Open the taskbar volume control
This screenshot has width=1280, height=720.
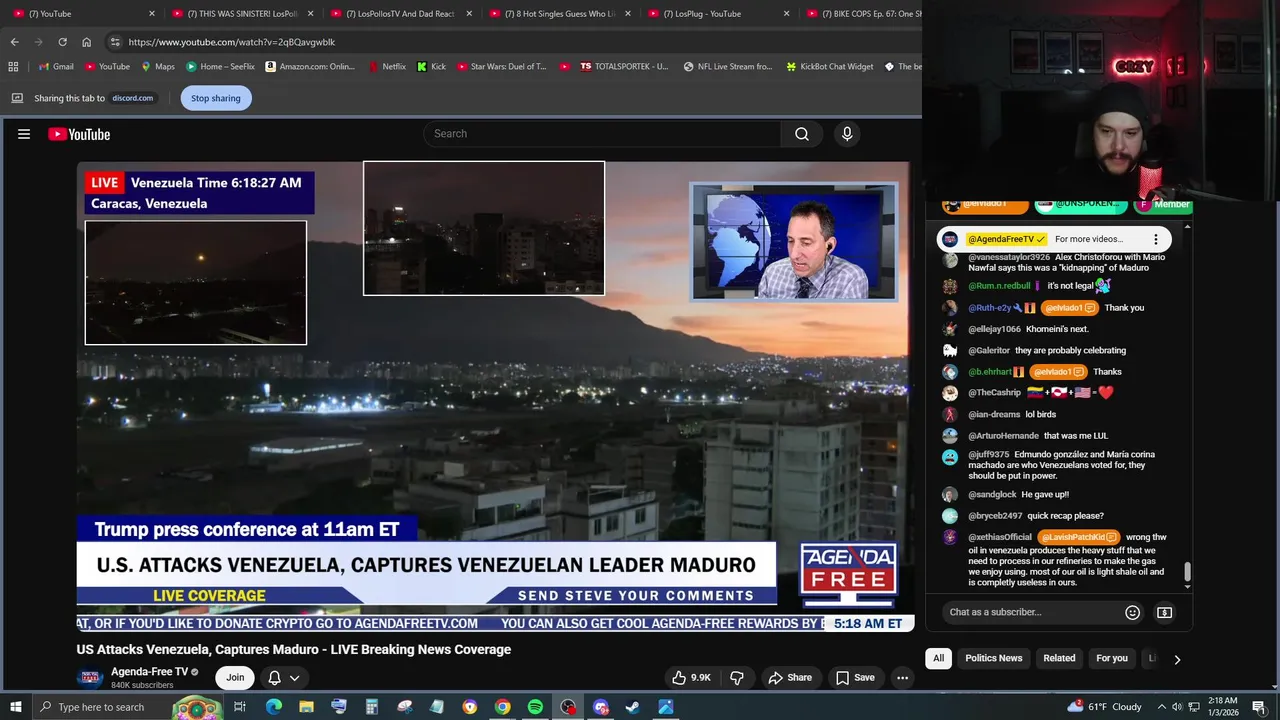point(1177,707)
